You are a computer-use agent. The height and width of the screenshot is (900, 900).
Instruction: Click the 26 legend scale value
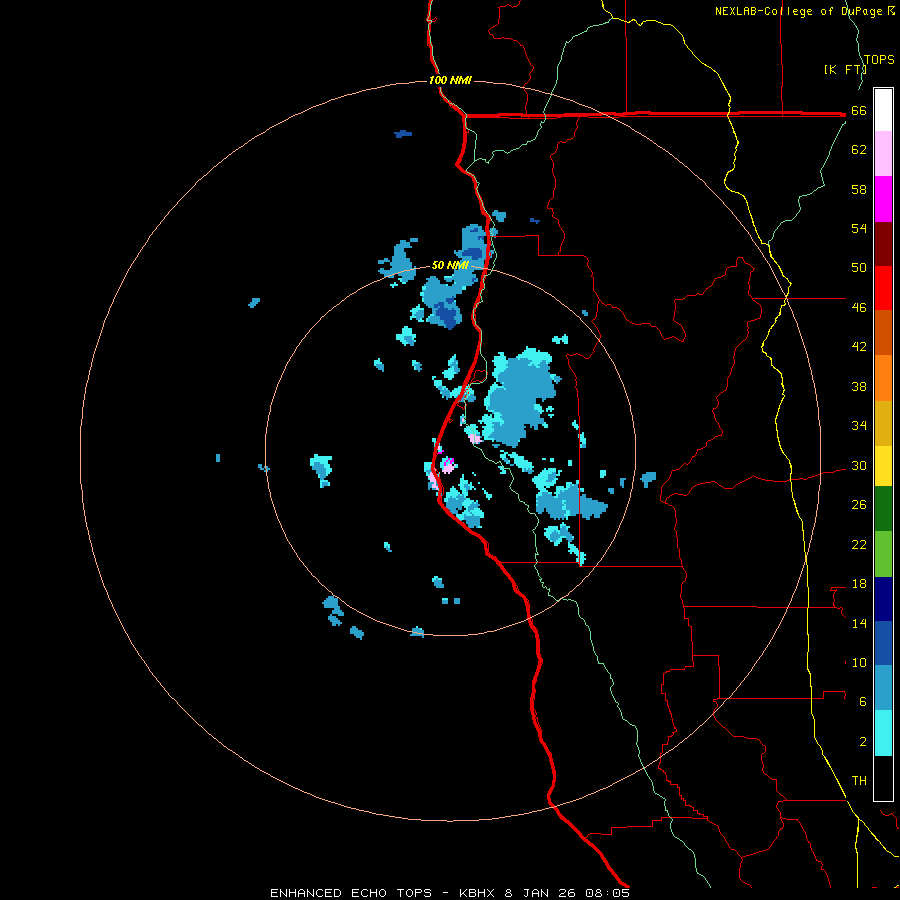pyautogui.click(x=859, y=505)
